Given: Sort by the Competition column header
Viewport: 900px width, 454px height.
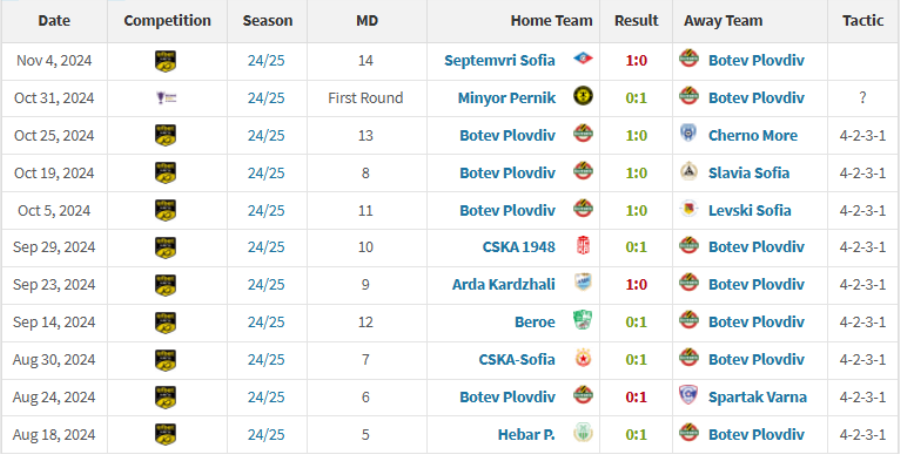Looking at the screenshot, I should click(x=167, y=21).
